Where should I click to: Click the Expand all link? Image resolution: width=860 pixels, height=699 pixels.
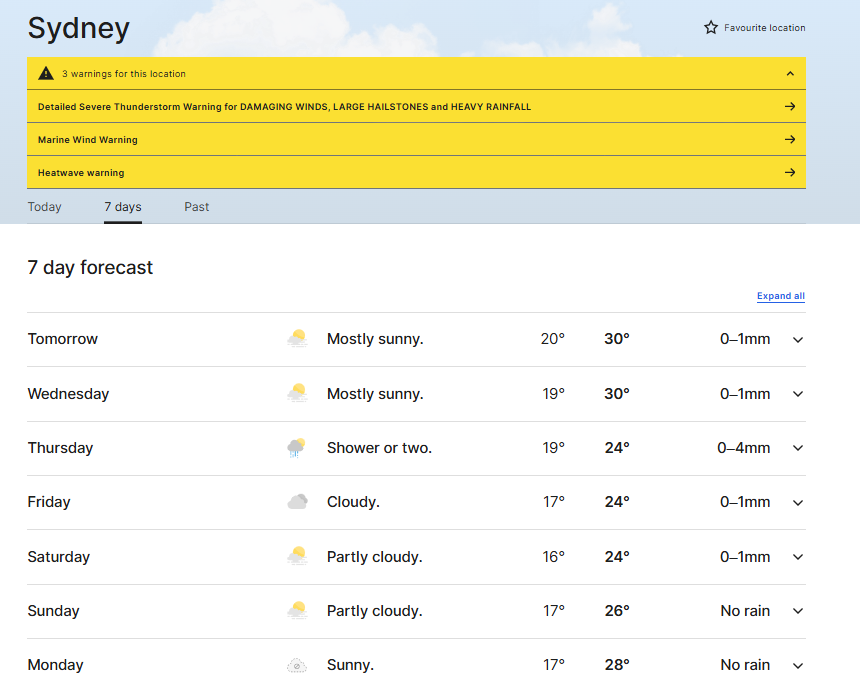coord(780,296)
